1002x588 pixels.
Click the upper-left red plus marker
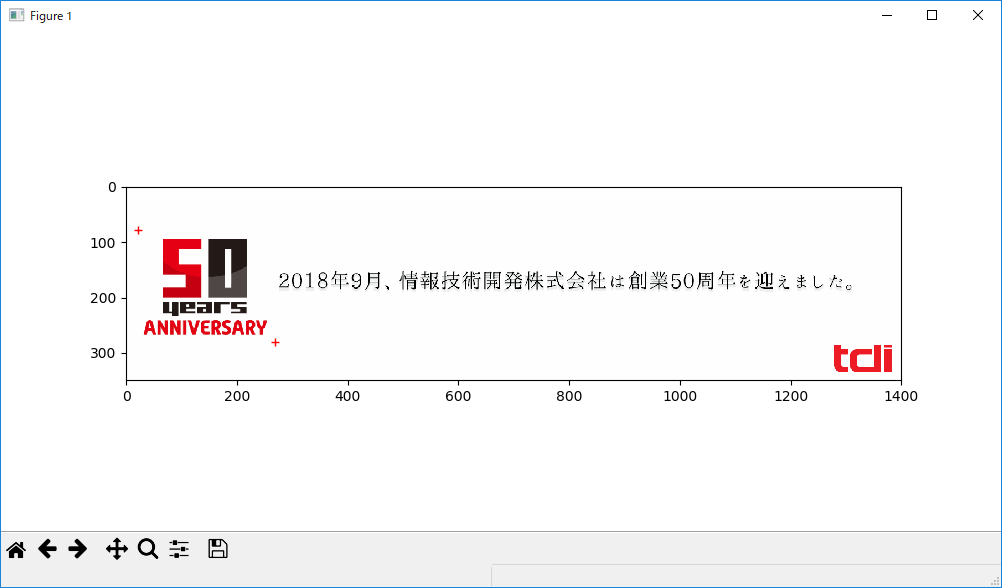tap(138, 231)
